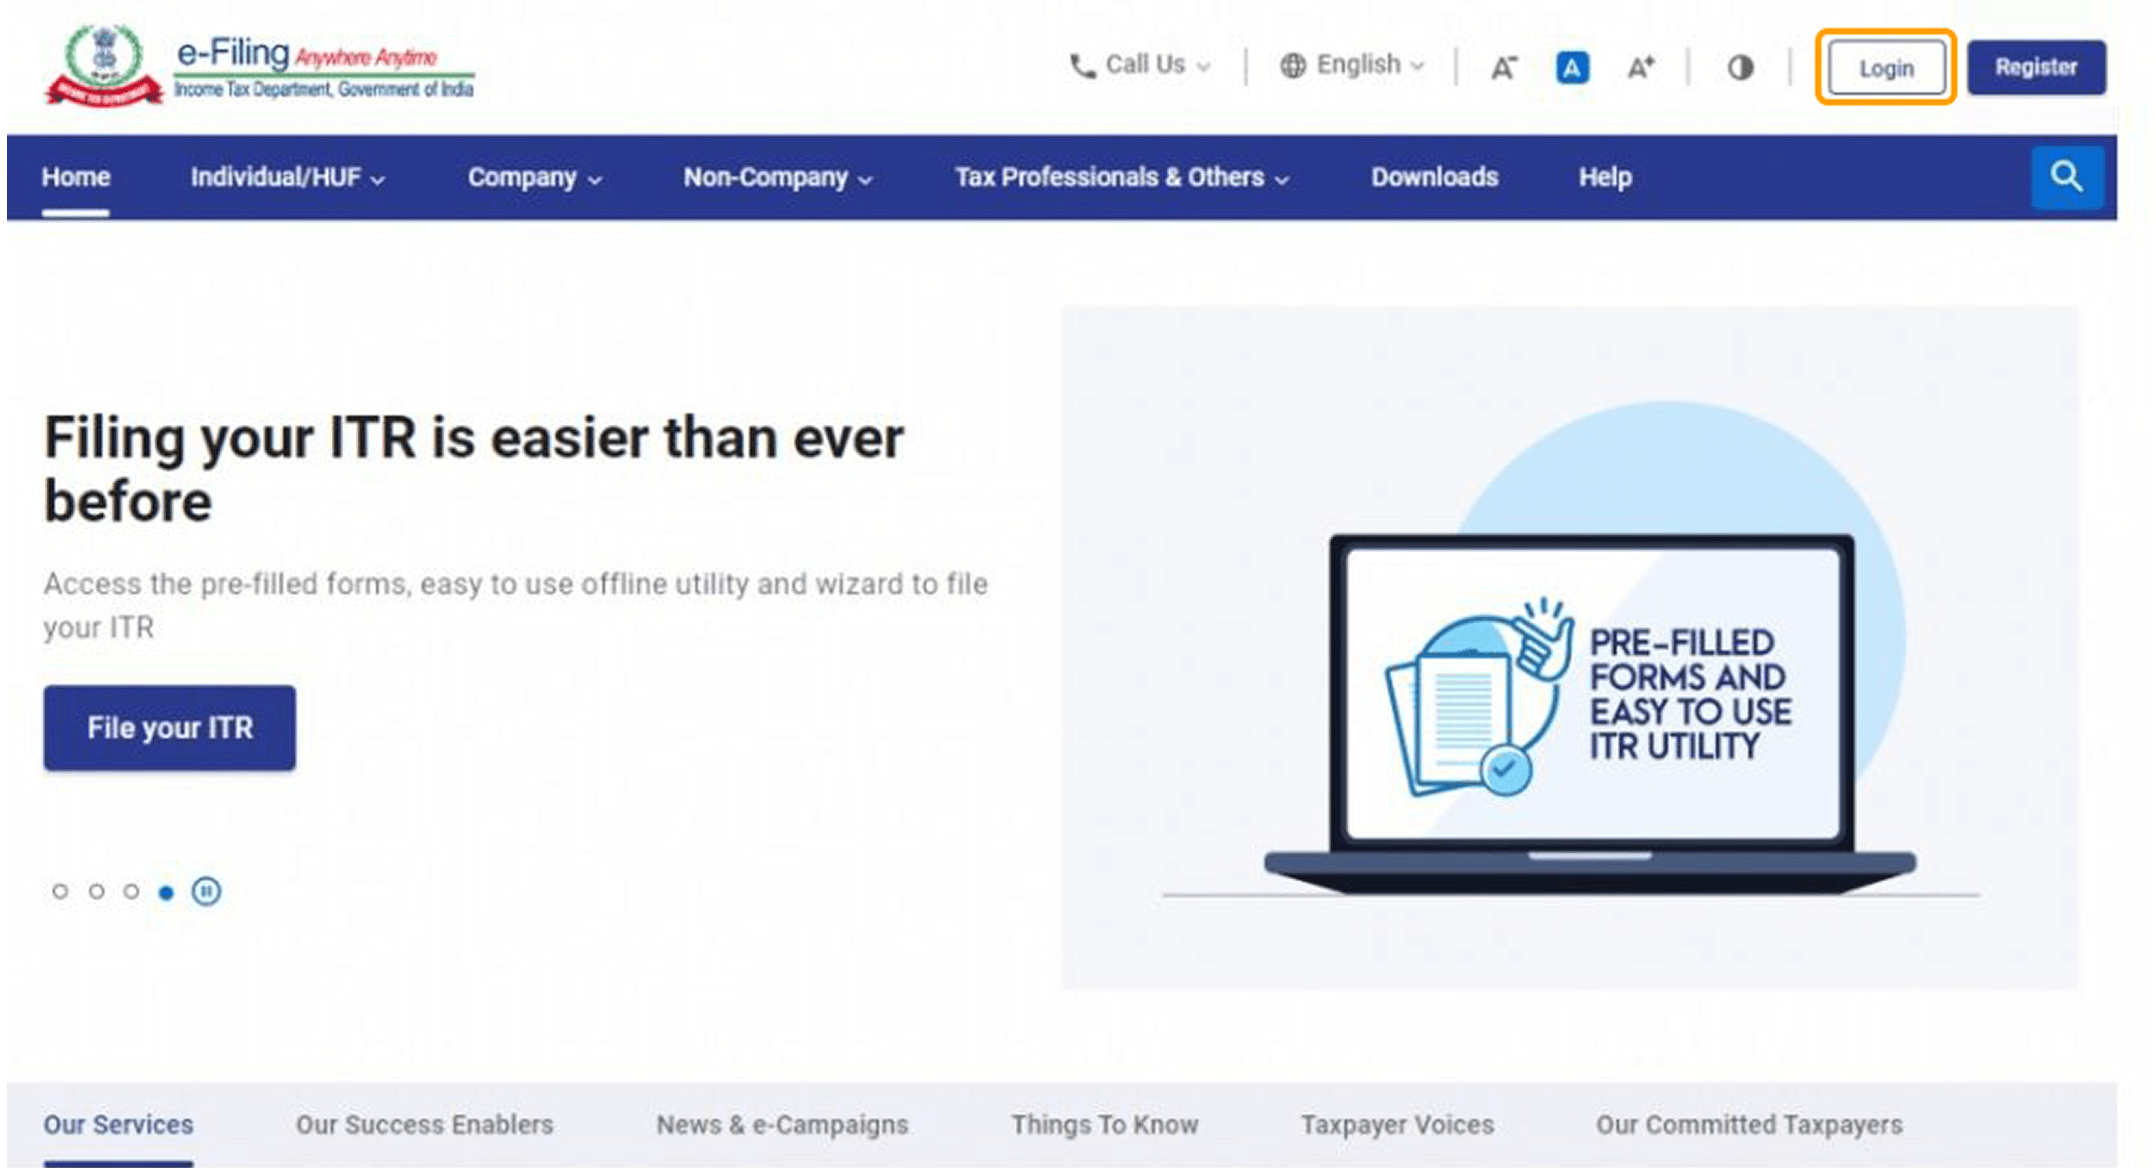This screenshot has width=2156, height=1168.
Task: Expand the Individual/HUF menu
Action: click(287, 178)
